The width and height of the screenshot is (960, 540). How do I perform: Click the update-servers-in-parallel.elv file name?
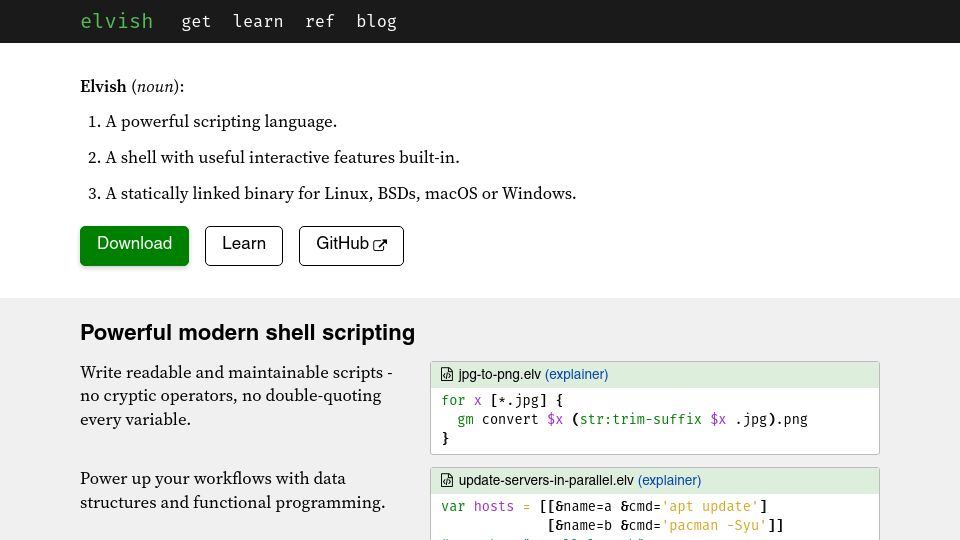[546, 480]
